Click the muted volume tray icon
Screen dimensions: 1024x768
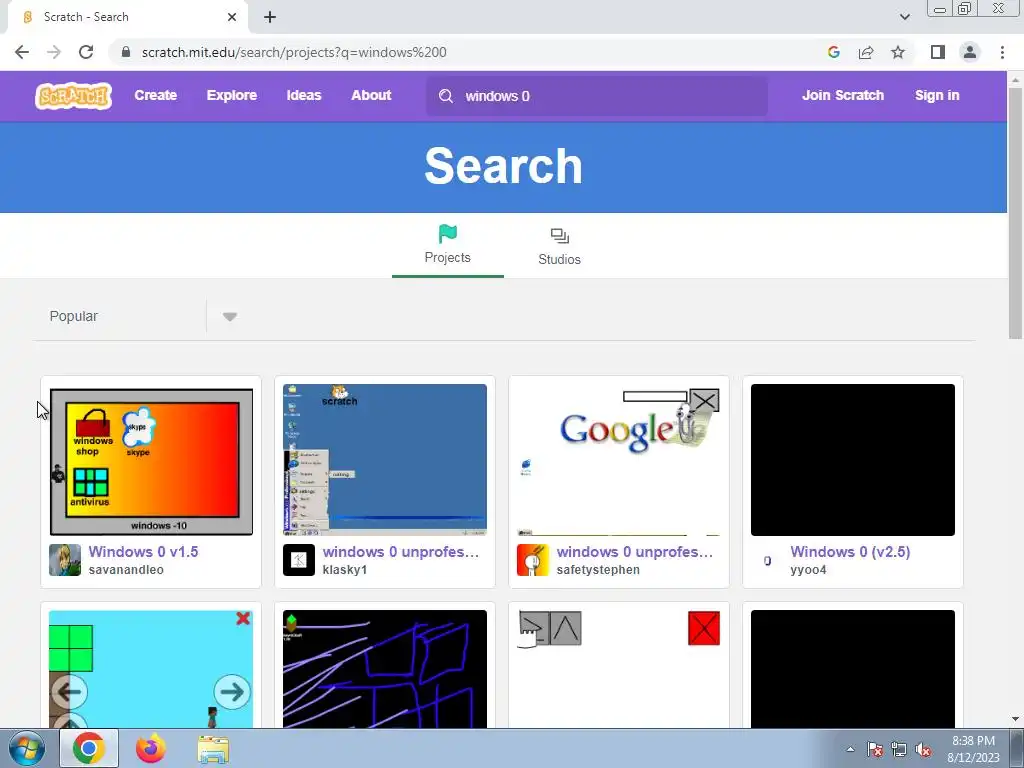(x=923, y=749)
